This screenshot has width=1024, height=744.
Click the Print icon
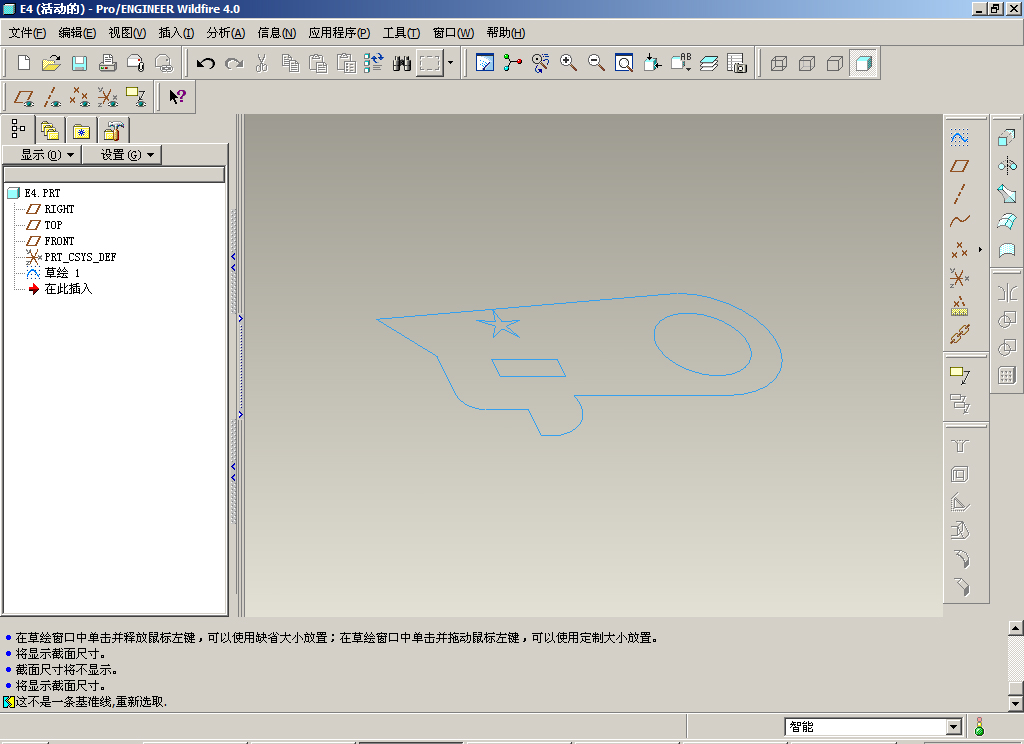click(x=107, y=63)
